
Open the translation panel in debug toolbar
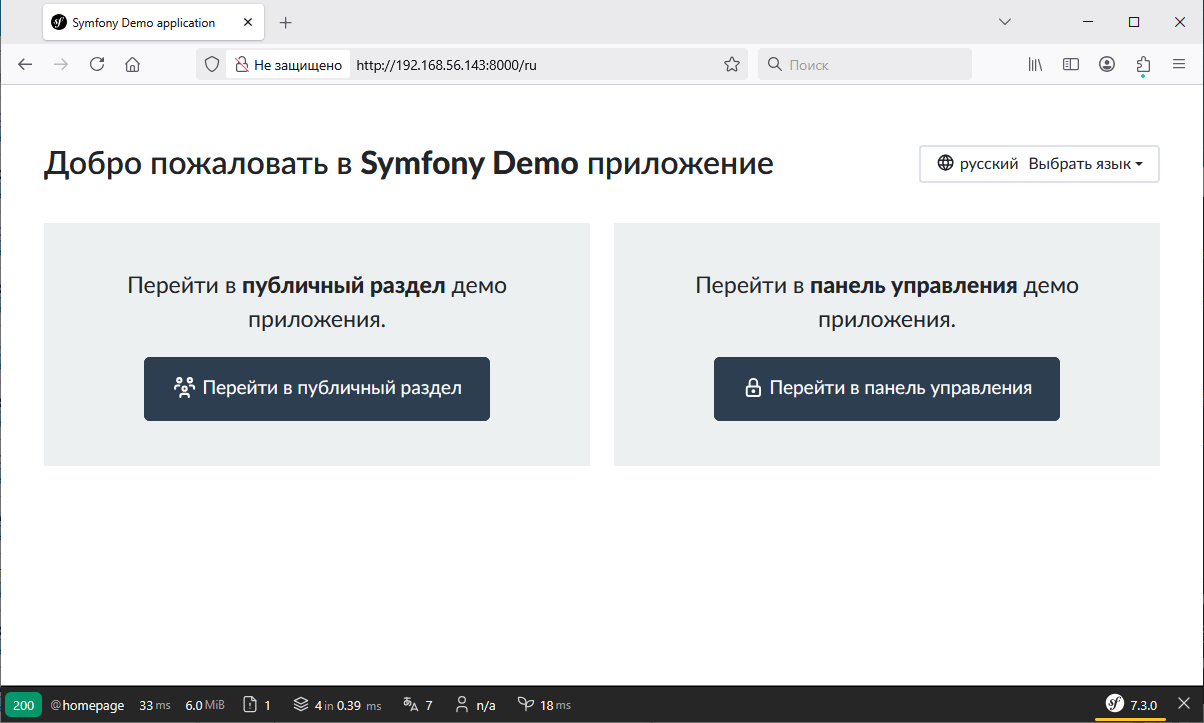point(417,705)
